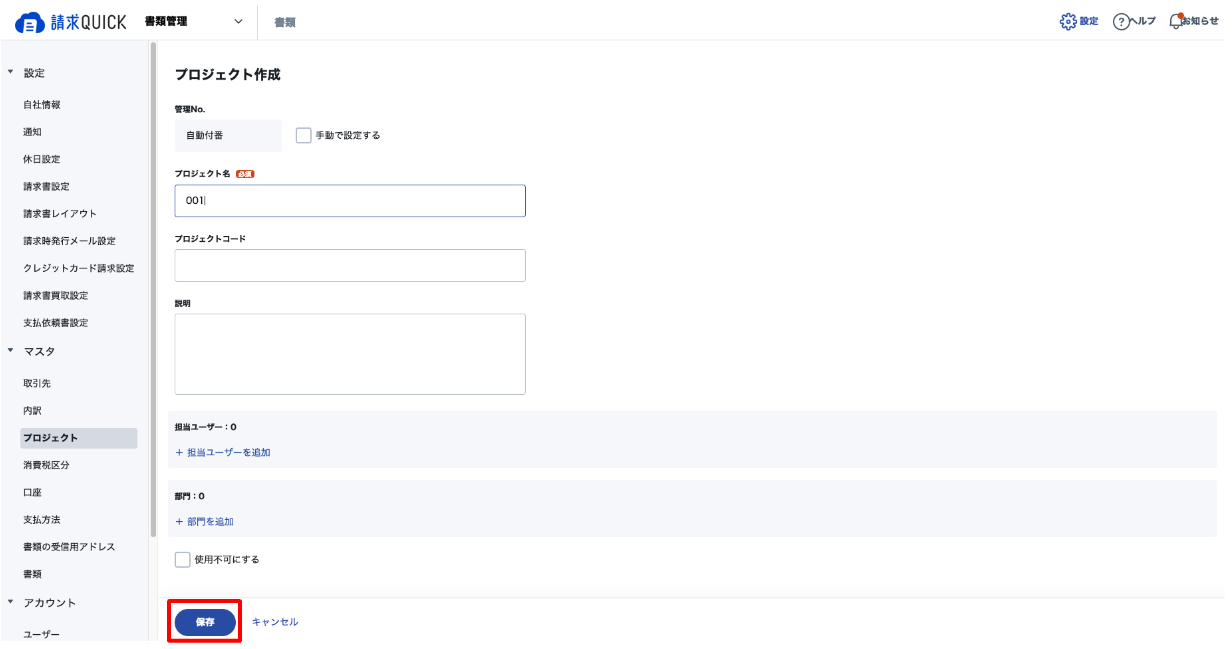Check the 使用不可にする checkbox
Viewport: 1232px width, 649px height.
182,559
